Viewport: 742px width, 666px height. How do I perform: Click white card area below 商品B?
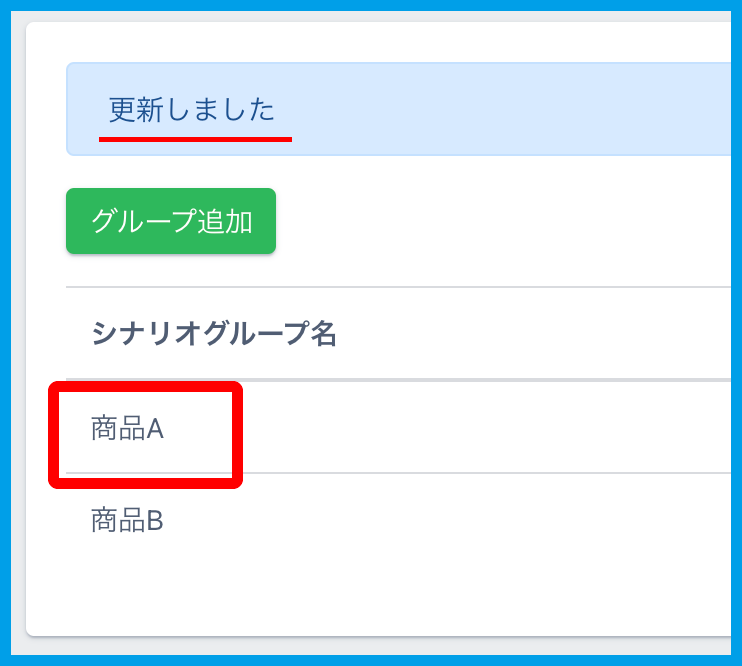[x=380, y=590]
